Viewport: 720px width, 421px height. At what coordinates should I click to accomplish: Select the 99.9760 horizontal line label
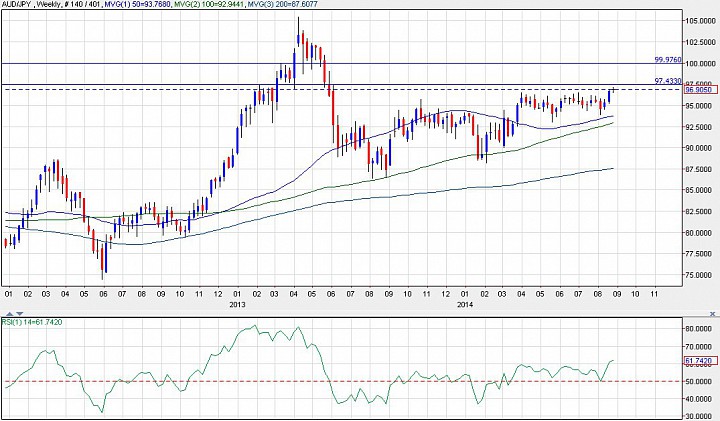coord(668,60)
